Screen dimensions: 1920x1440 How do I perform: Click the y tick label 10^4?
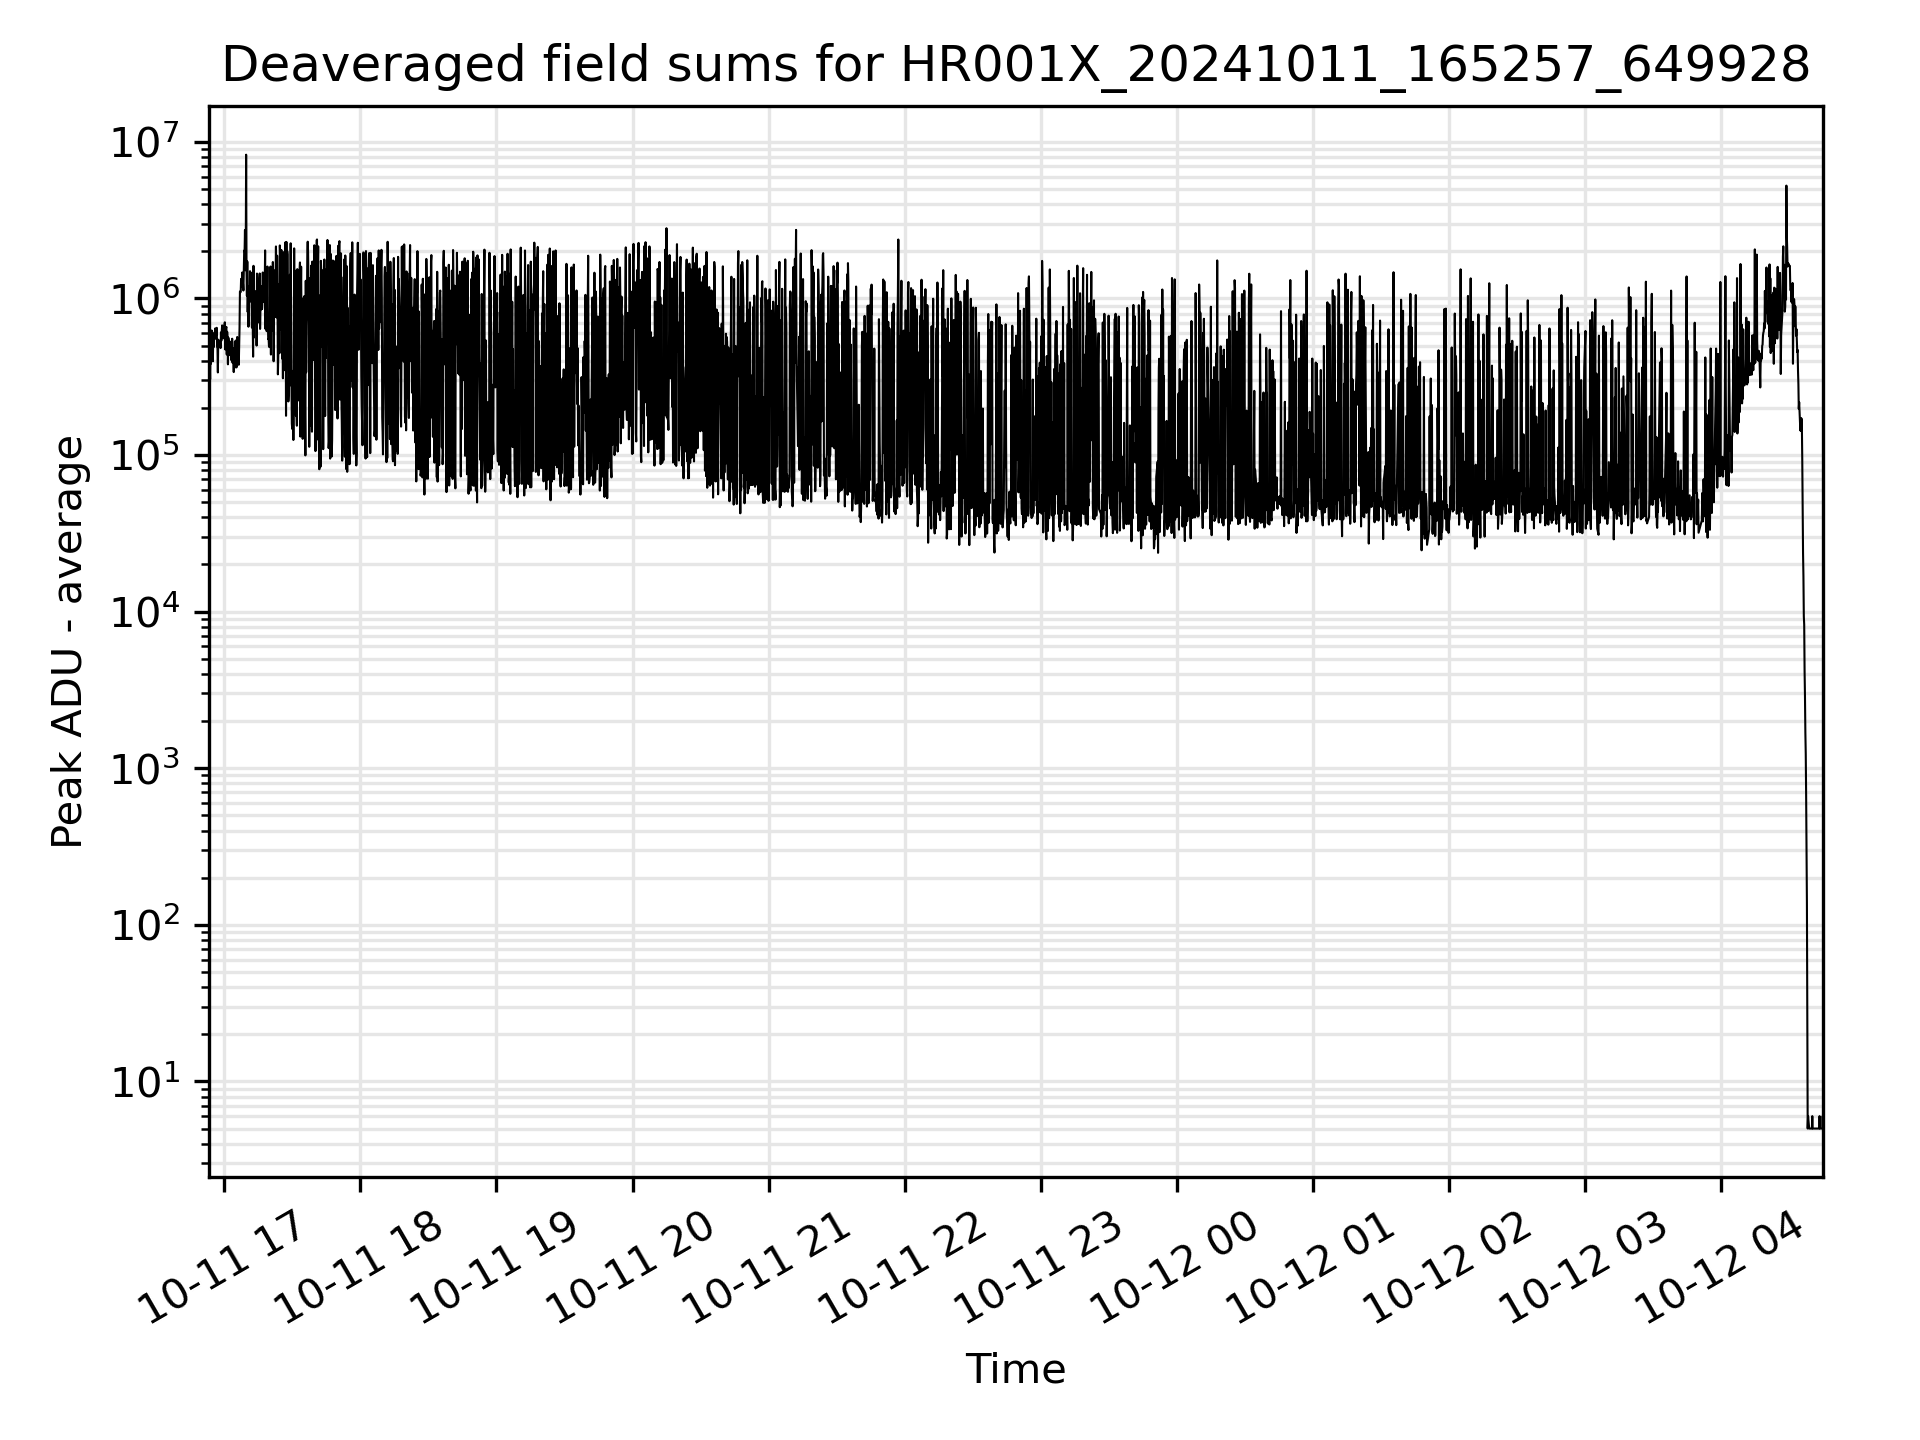[147, 612]
